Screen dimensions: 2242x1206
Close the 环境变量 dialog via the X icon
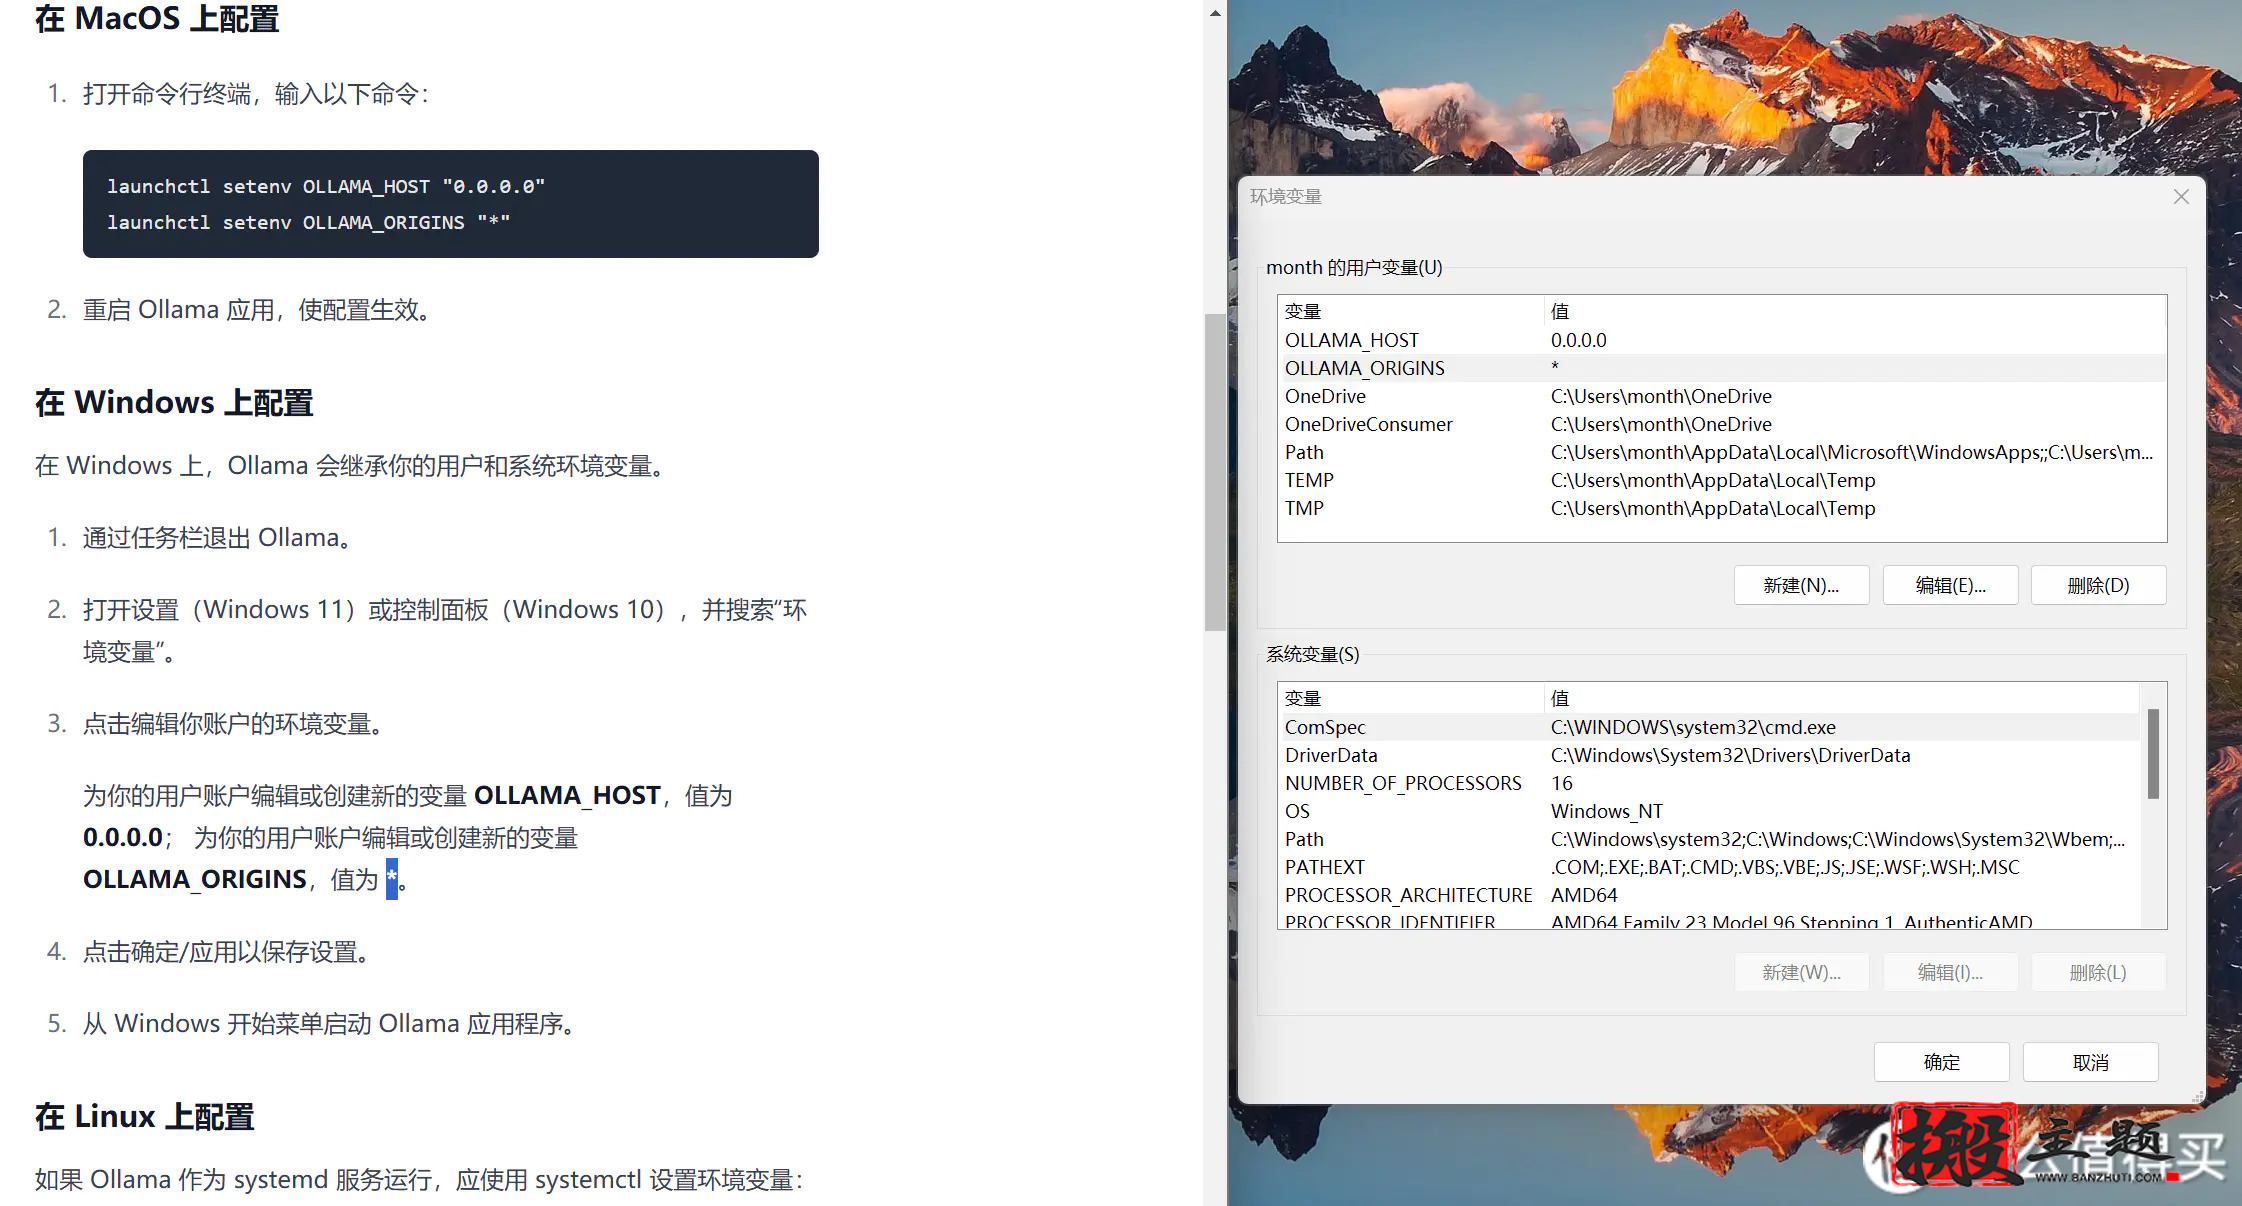point(2181,197)
